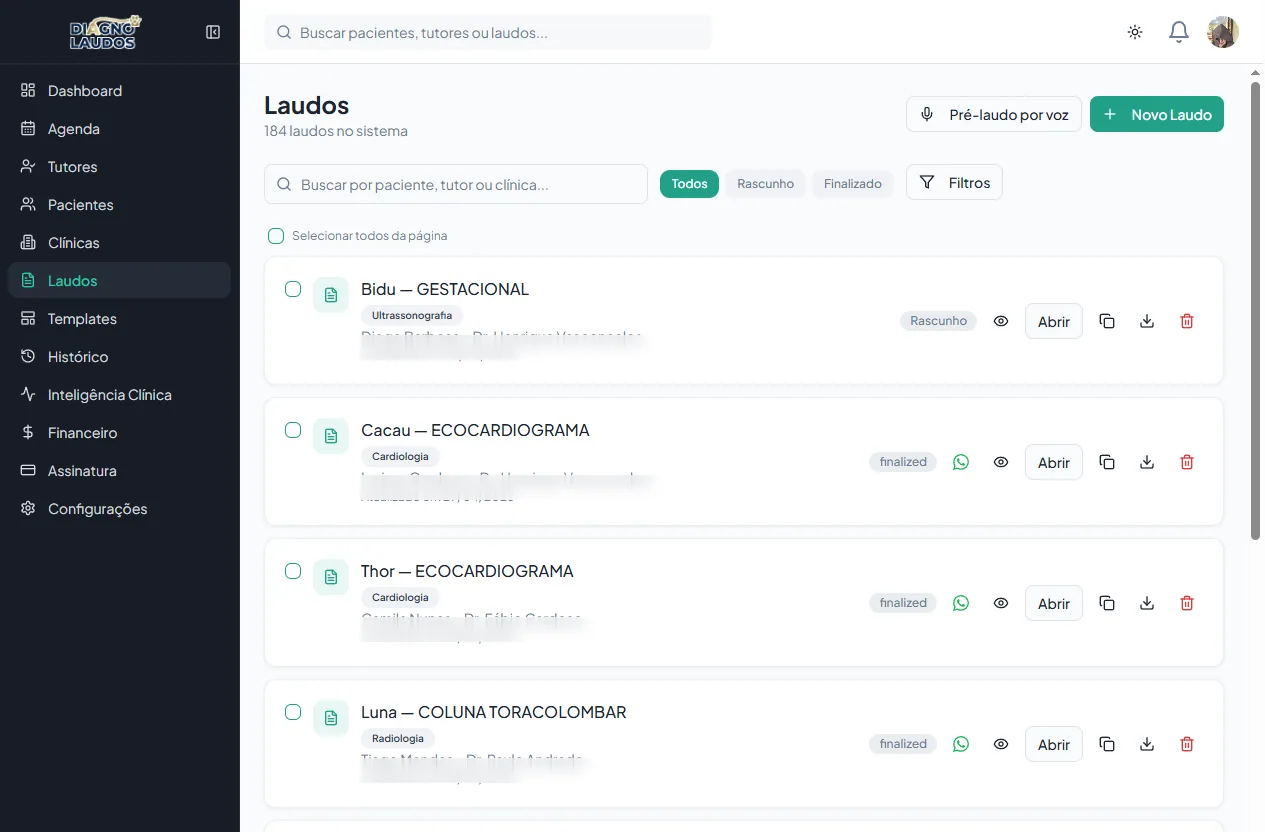The width and height of the screenshot is (1265, 832).
Task: Click the Radiologia tag on Luna
Action: point(398,738)
